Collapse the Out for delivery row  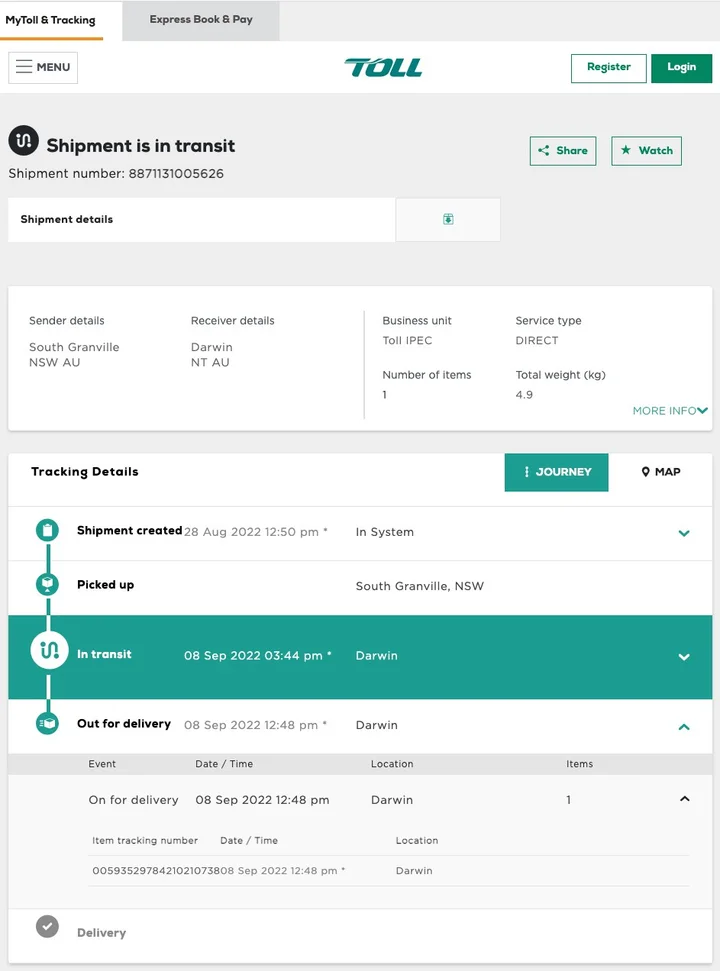tap(684, 726)
